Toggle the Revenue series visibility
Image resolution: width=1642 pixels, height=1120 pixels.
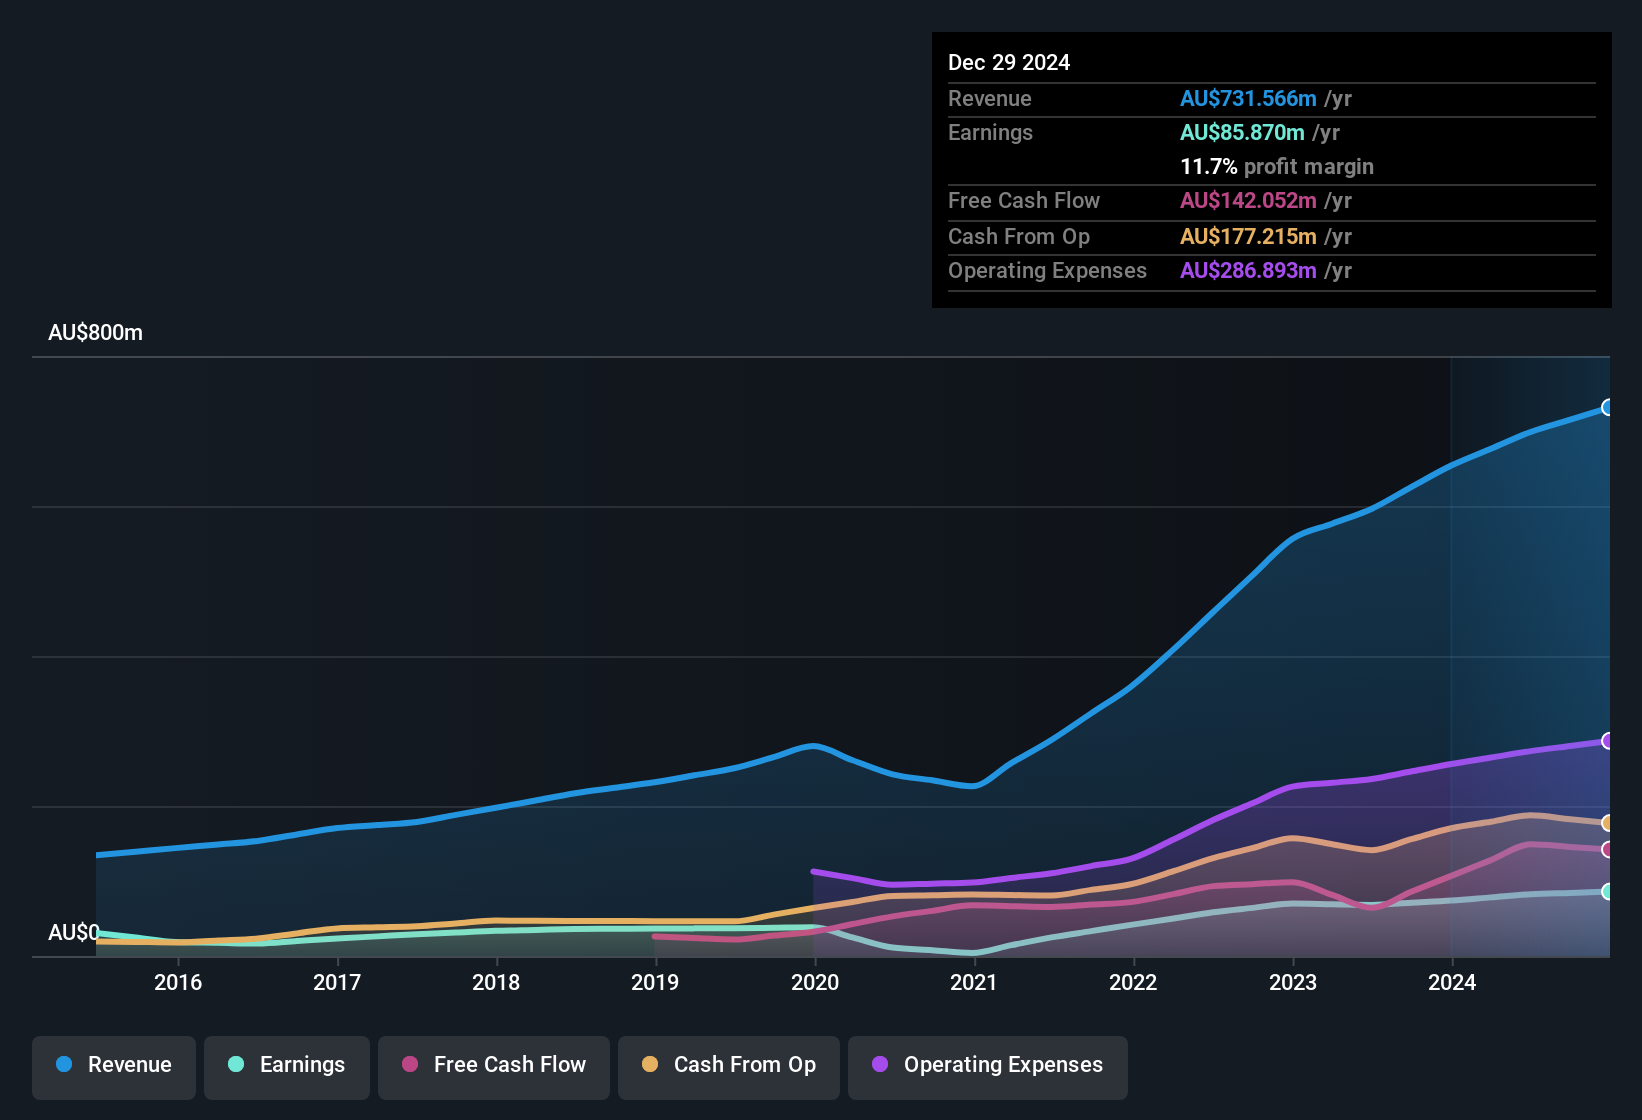113,1065
